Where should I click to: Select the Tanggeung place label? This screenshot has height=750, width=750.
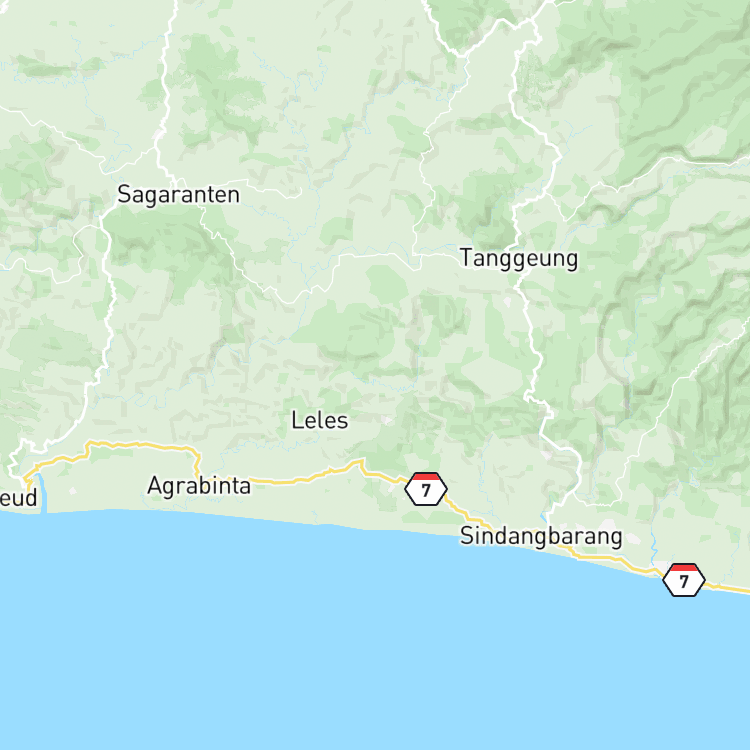point(519,259)
